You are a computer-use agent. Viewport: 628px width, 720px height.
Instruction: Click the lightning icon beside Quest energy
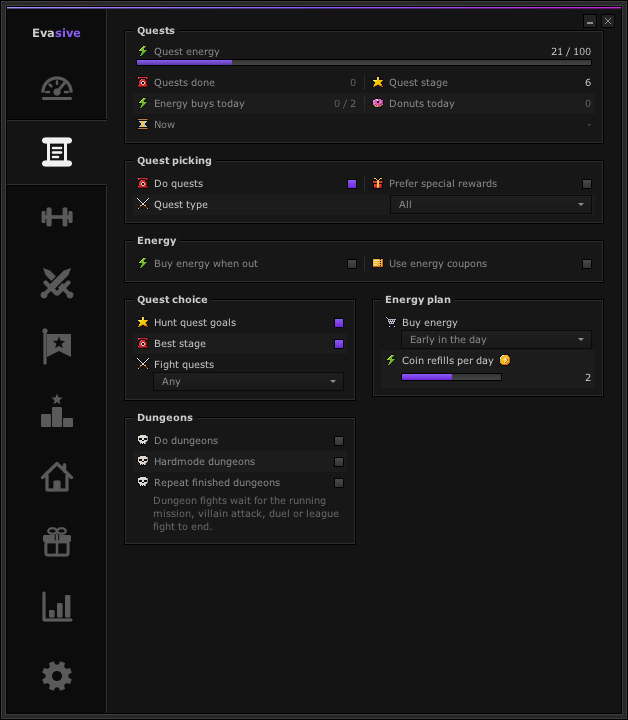143,51
